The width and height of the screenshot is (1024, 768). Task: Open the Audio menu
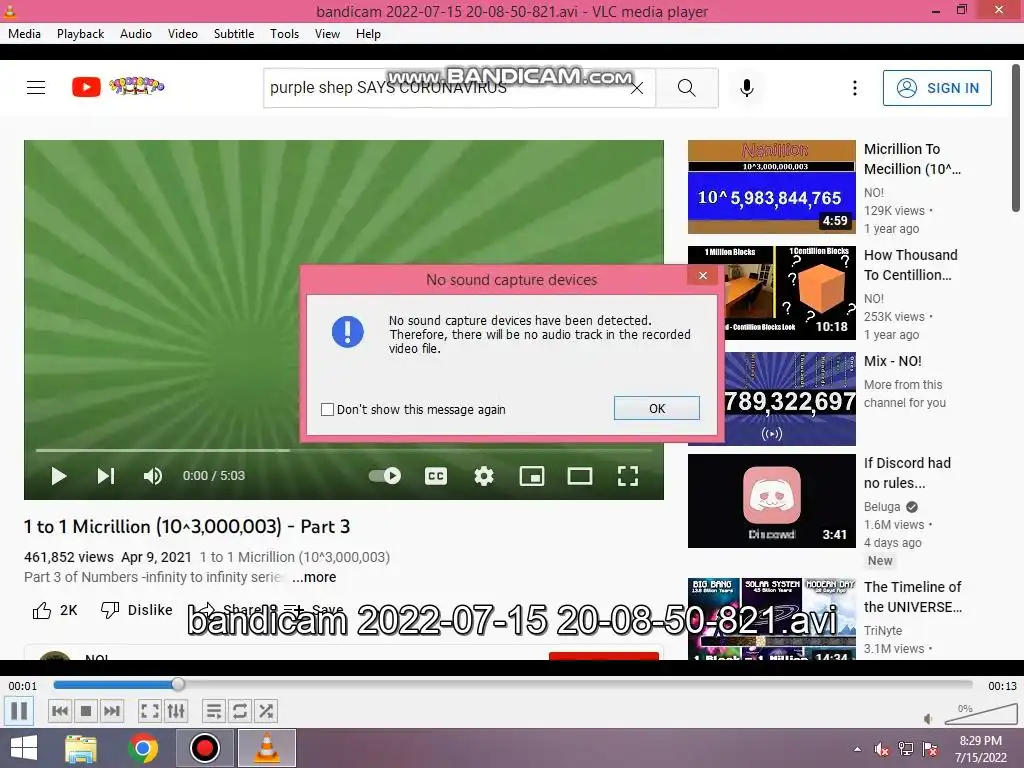click(x=136, y=34)
